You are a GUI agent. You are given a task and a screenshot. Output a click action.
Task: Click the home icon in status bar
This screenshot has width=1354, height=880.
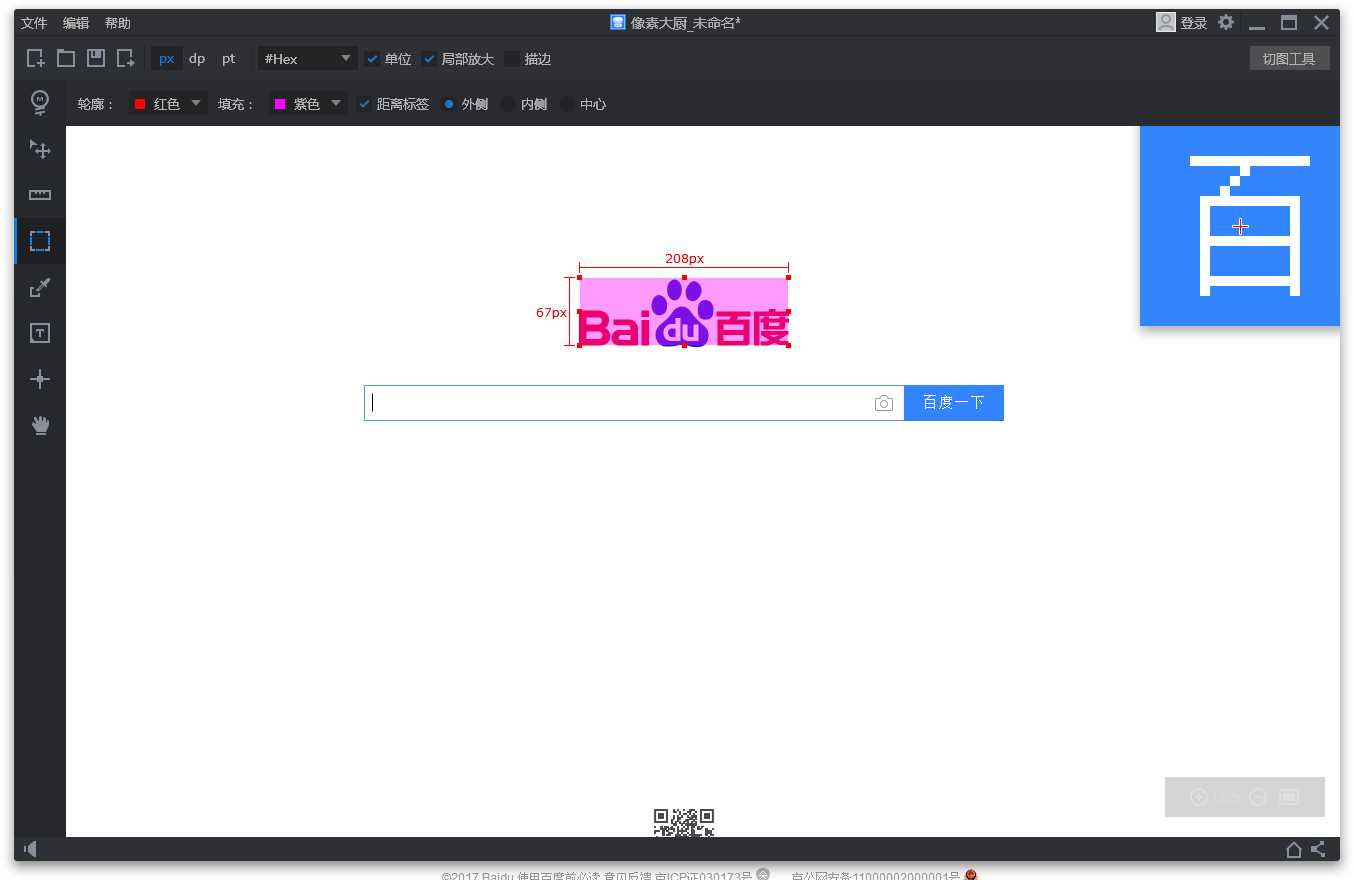click(x=1293, y=849)
